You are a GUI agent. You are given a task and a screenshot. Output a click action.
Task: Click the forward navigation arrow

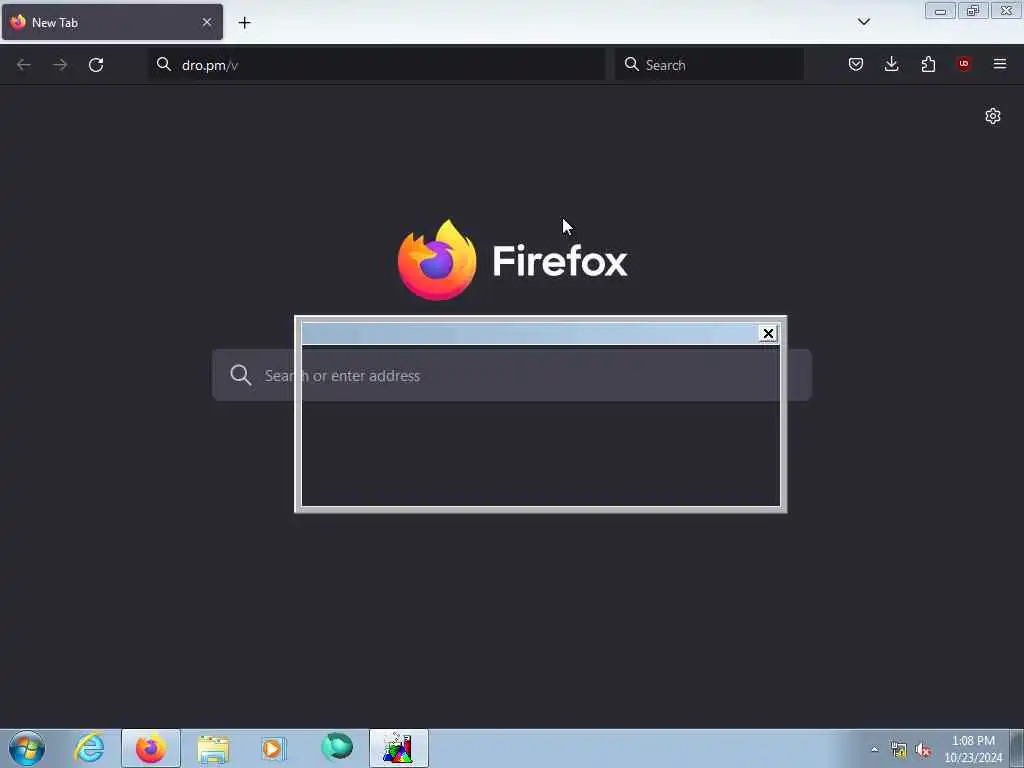point(60,65)
